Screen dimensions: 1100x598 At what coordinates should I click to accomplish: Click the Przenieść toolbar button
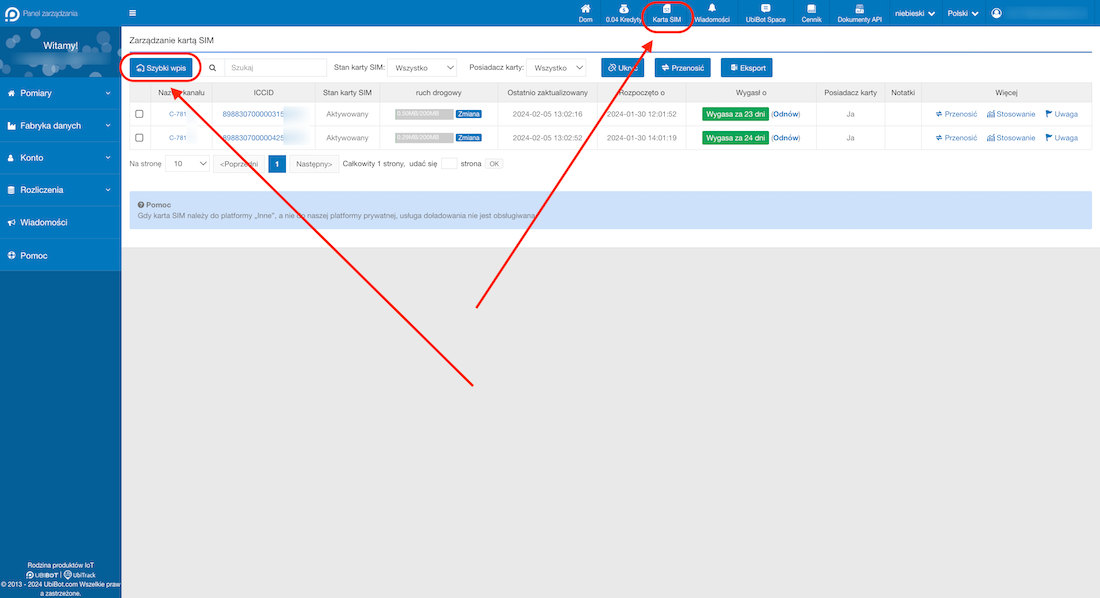tap(683, 68)
